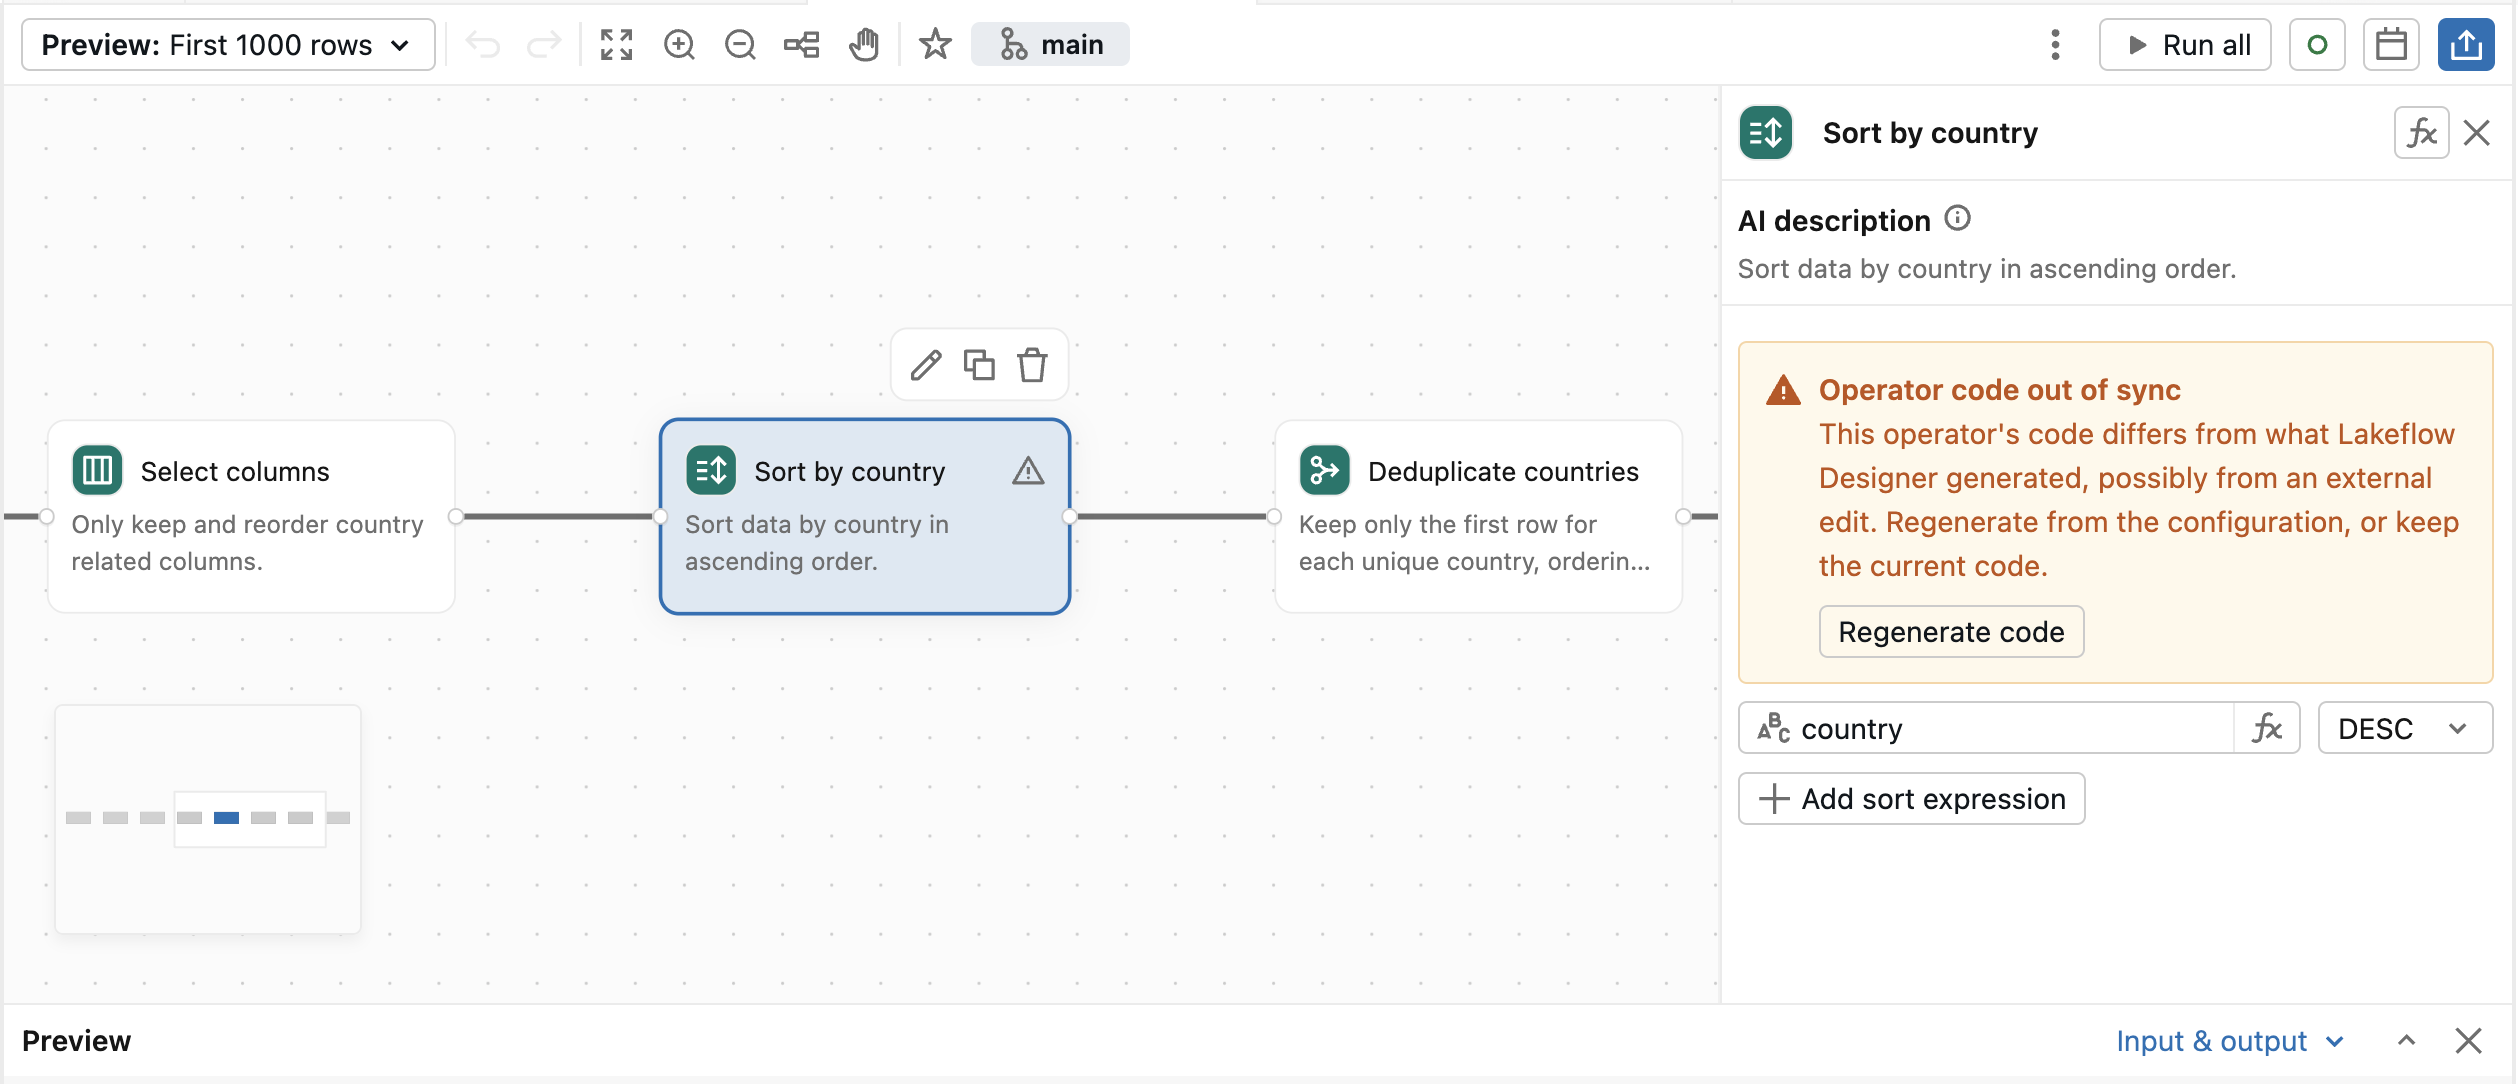2518x1084 pixels.
Task: Run all operators
Action: 2185,45
